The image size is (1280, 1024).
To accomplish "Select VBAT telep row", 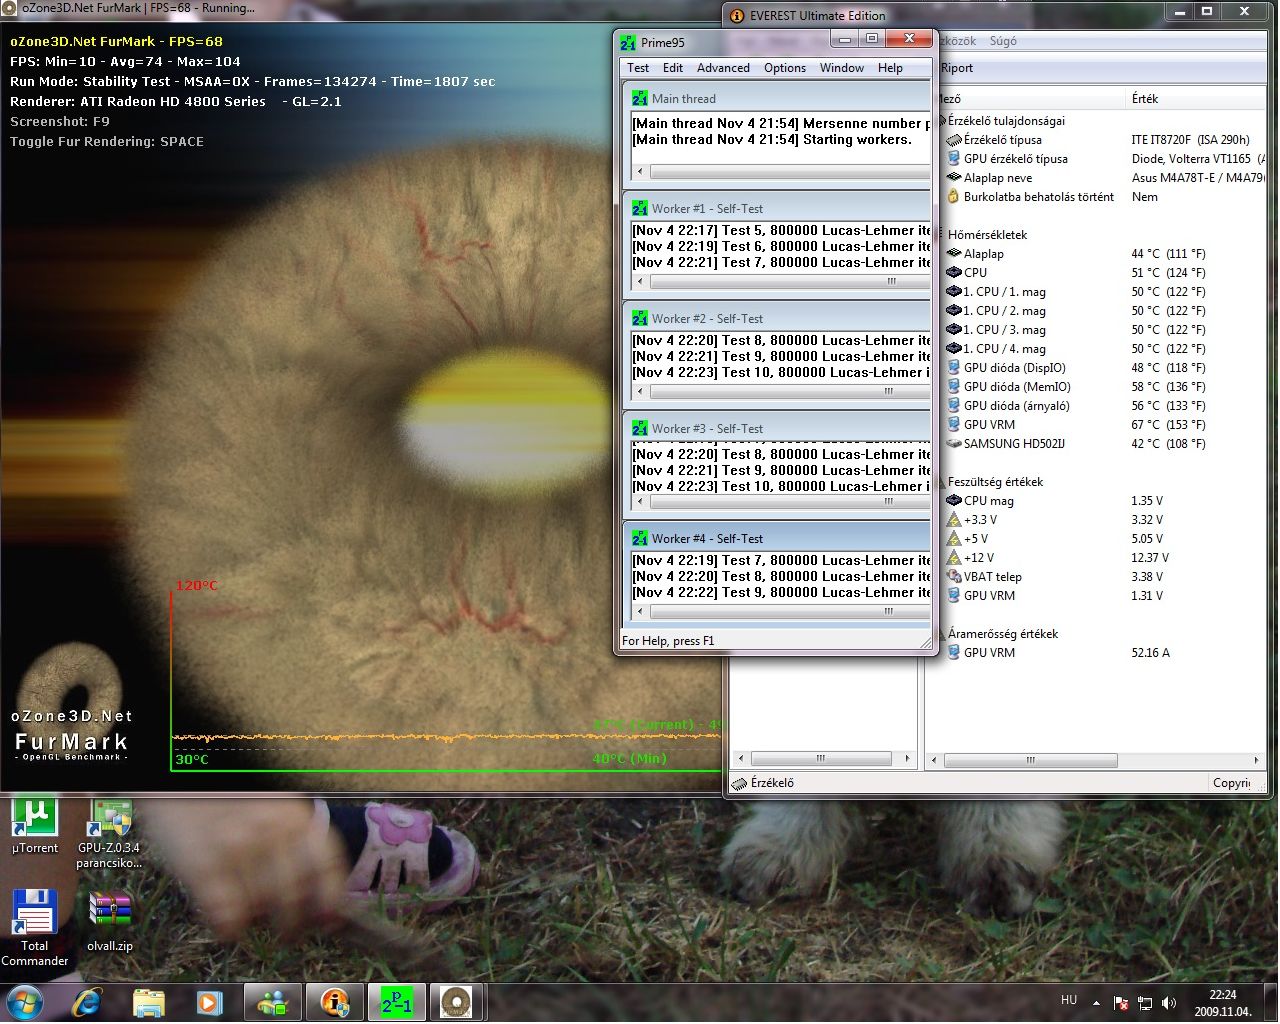I will 1104,577.
